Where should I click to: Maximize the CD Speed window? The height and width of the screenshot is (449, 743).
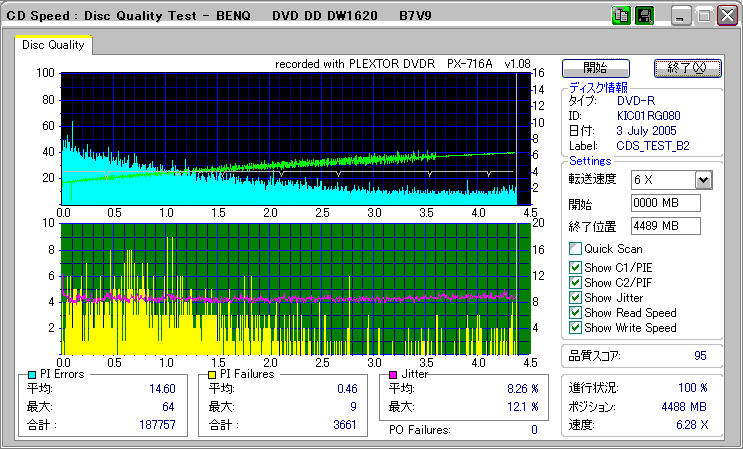pyautogui.click(x=703, y=17)
